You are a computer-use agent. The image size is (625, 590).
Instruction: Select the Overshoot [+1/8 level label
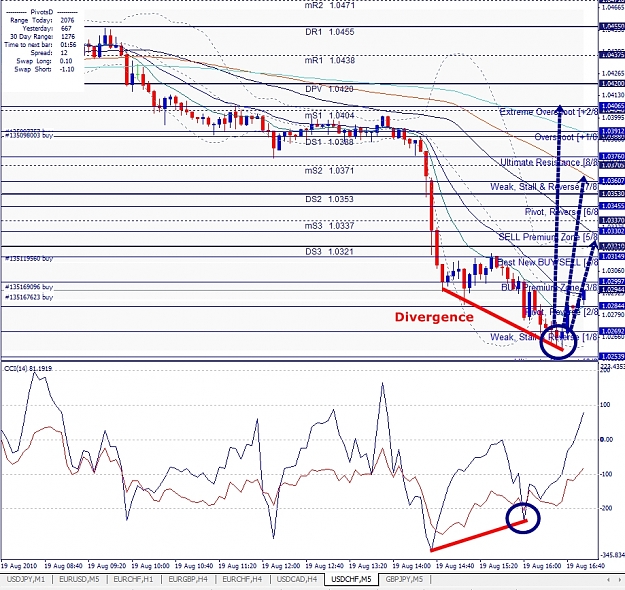point(566,137)
